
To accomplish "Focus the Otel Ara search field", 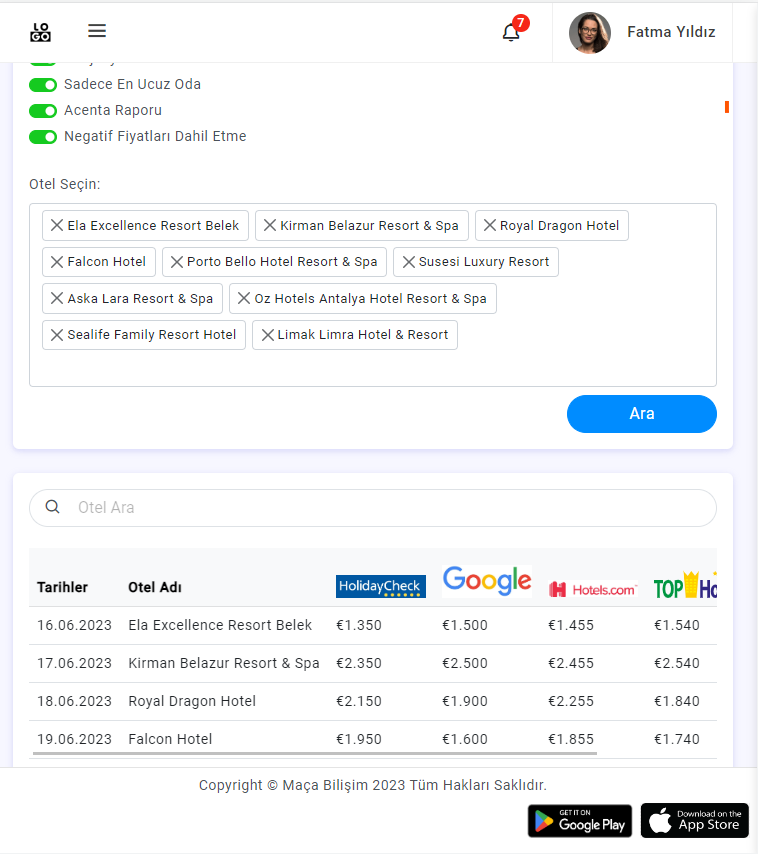I will (x=390, y=508).
